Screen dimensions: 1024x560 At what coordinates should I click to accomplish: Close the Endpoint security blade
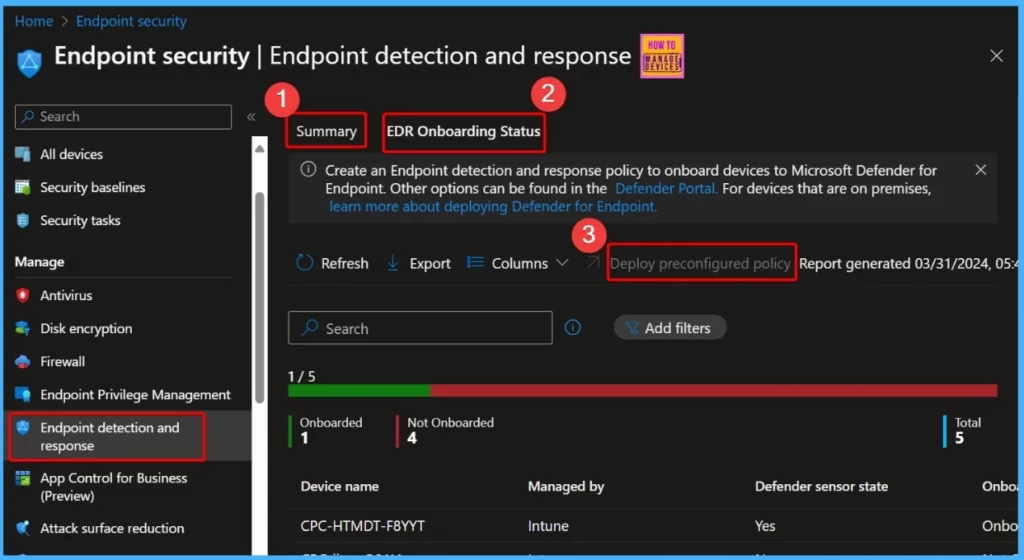997,56
